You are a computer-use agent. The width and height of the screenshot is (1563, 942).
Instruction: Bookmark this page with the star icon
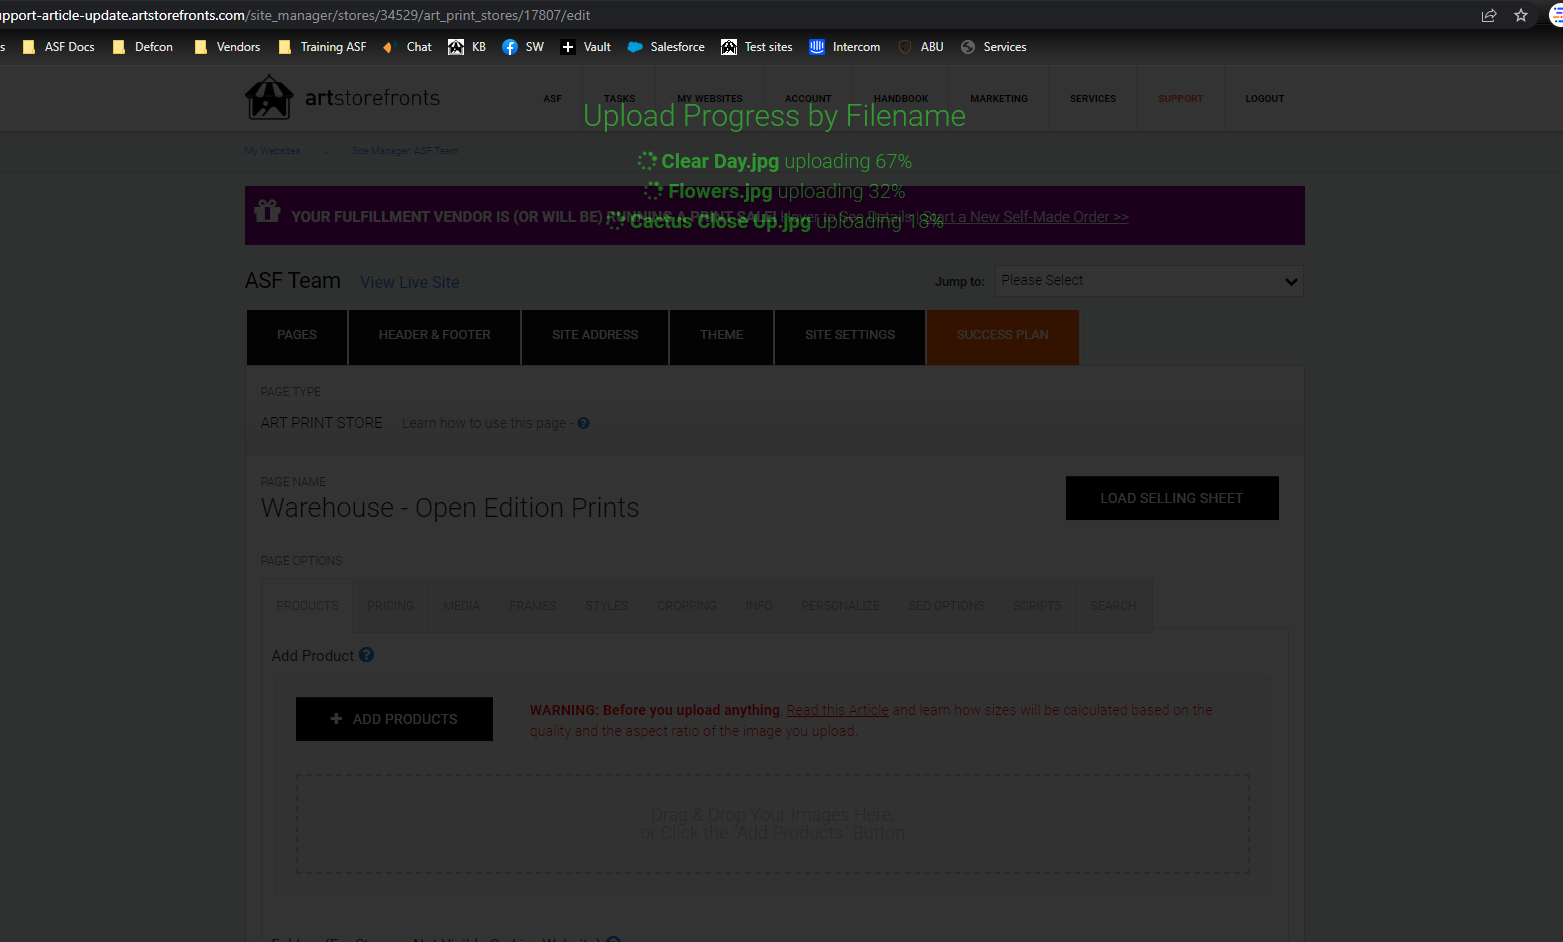[1521, 15]
